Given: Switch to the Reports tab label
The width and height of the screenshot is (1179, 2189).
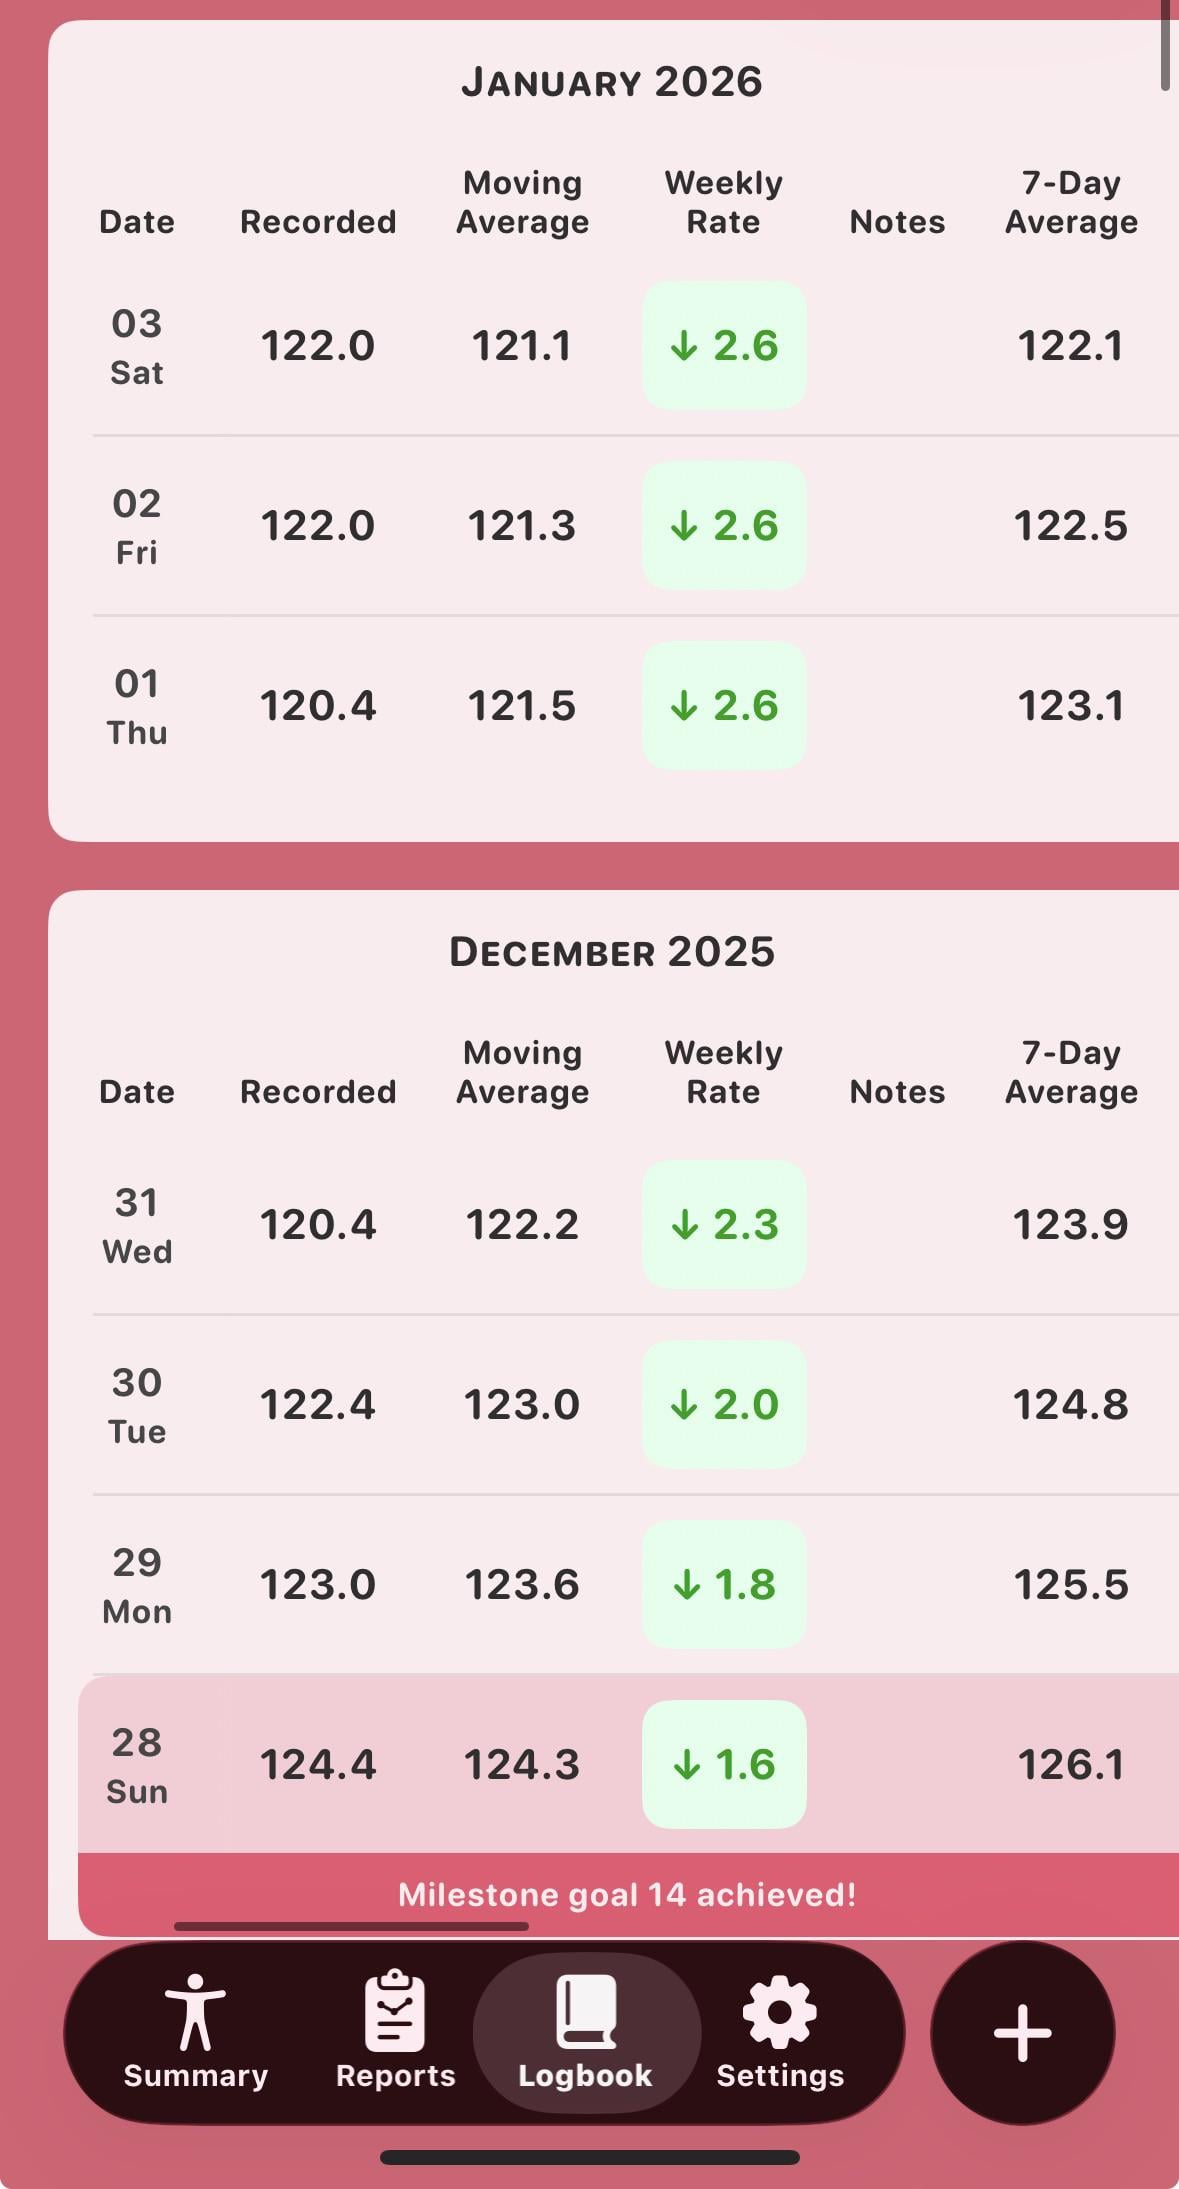Looking at the screenshot, I should [x=395, y=2075].
